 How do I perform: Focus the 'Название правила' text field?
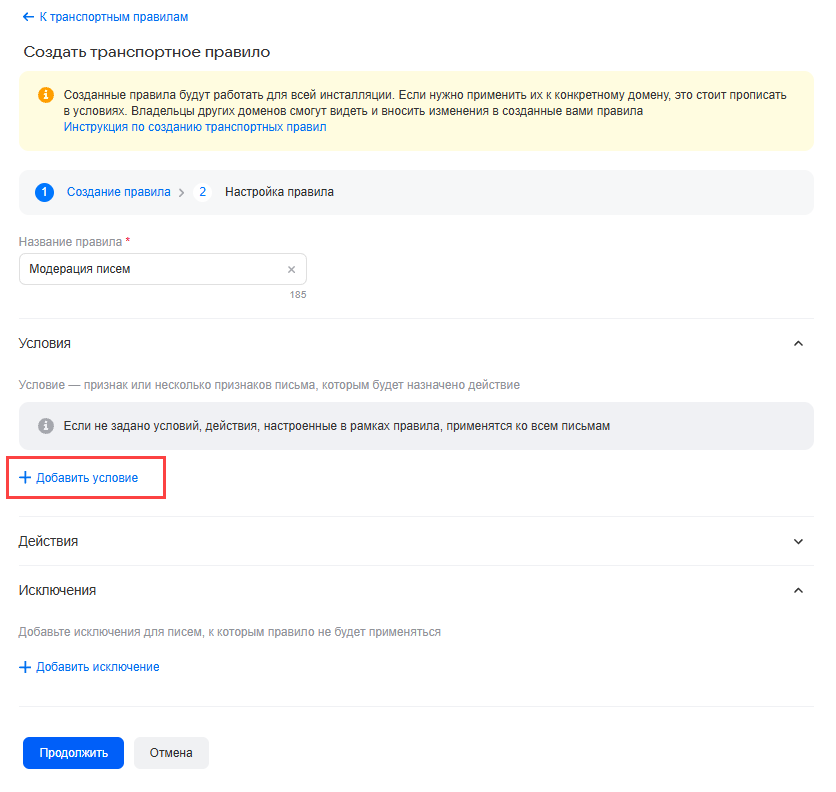150,269
